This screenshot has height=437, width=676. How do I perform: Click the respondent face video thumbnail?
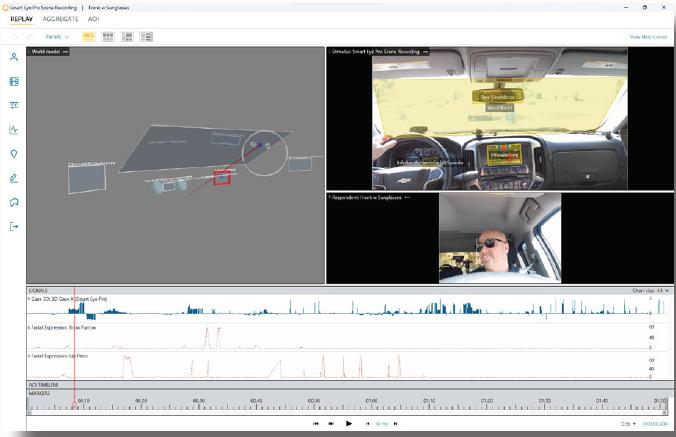click(x=500, y=238)
